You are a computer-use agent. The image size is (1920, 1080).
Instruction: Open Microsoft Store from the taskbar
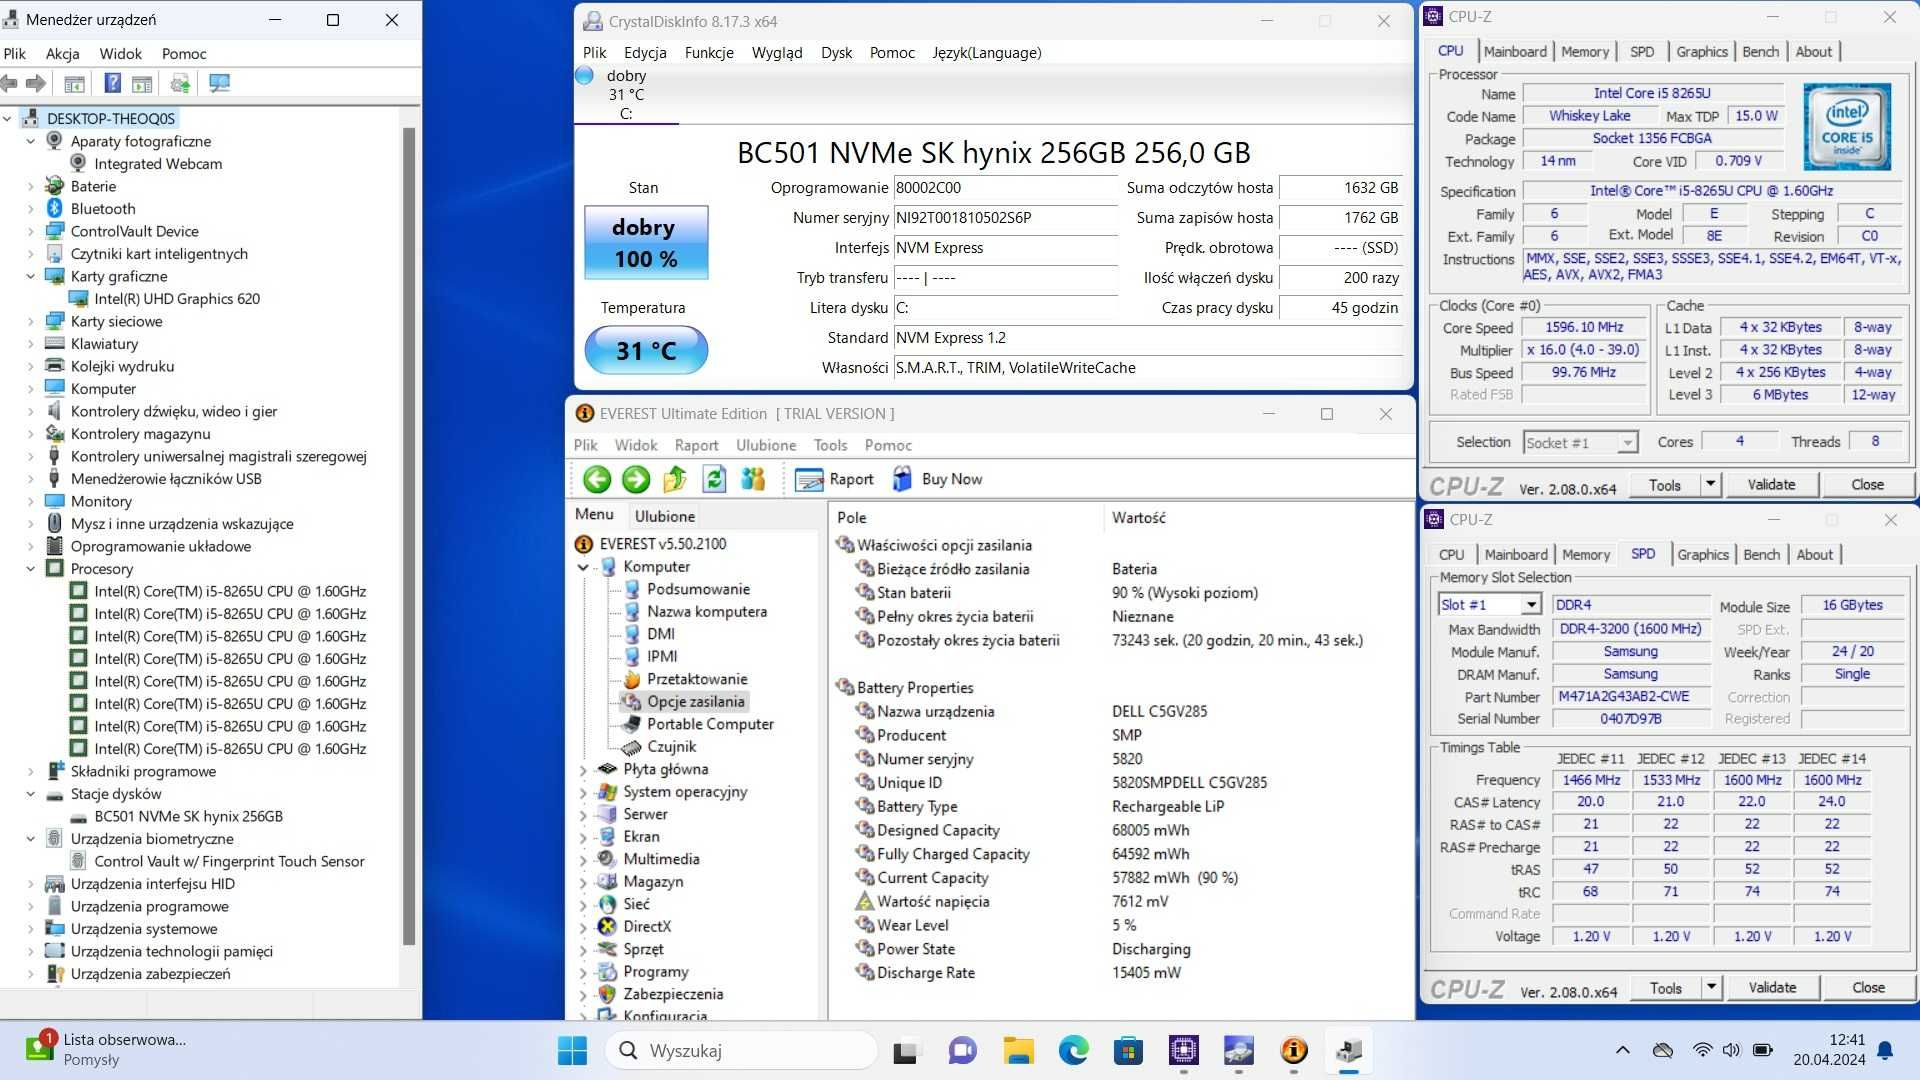pyautogui.click(x=1128, y=1051)
